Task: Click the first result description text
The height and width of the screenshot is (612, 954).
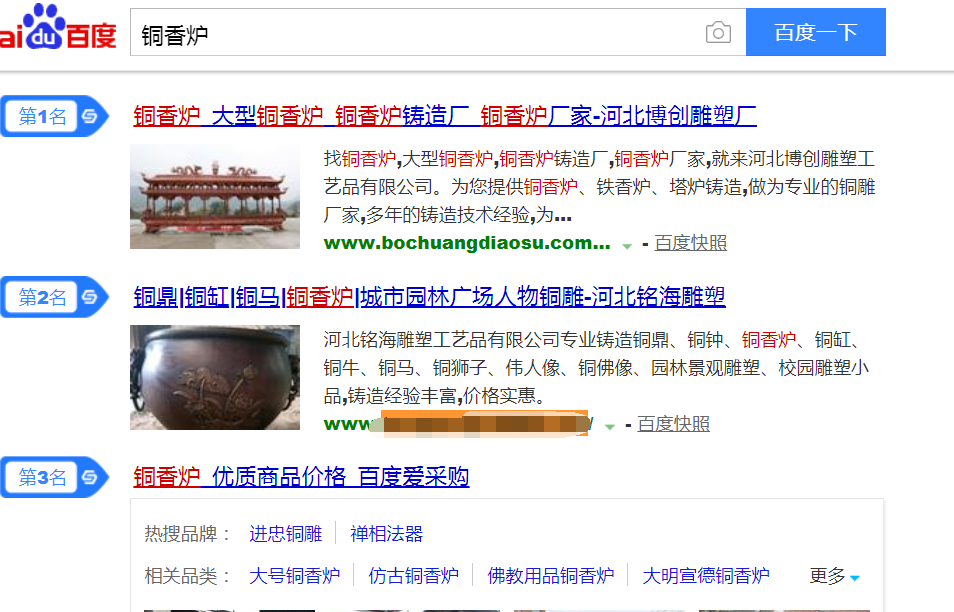Action: (599, 187)
